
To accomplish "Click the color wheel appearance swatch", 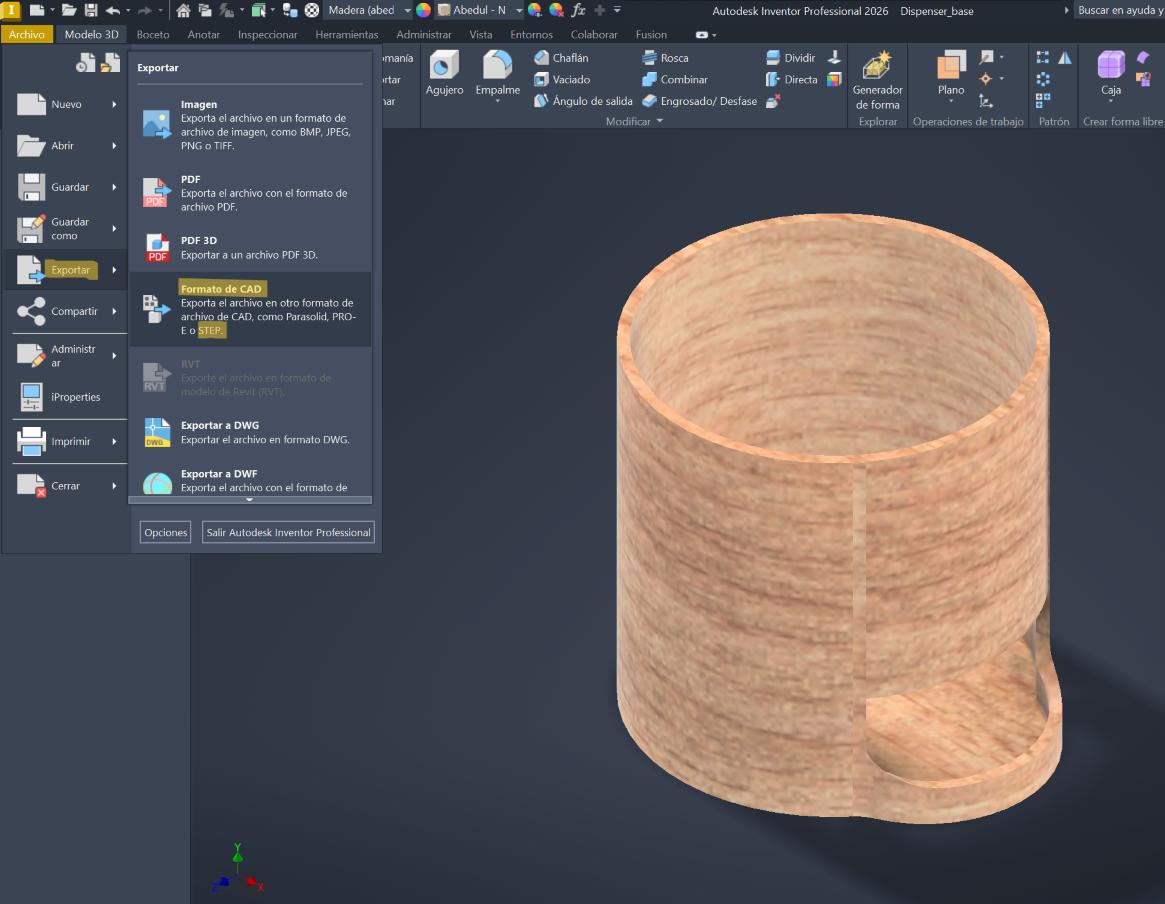I will click(x=423, y=10).
